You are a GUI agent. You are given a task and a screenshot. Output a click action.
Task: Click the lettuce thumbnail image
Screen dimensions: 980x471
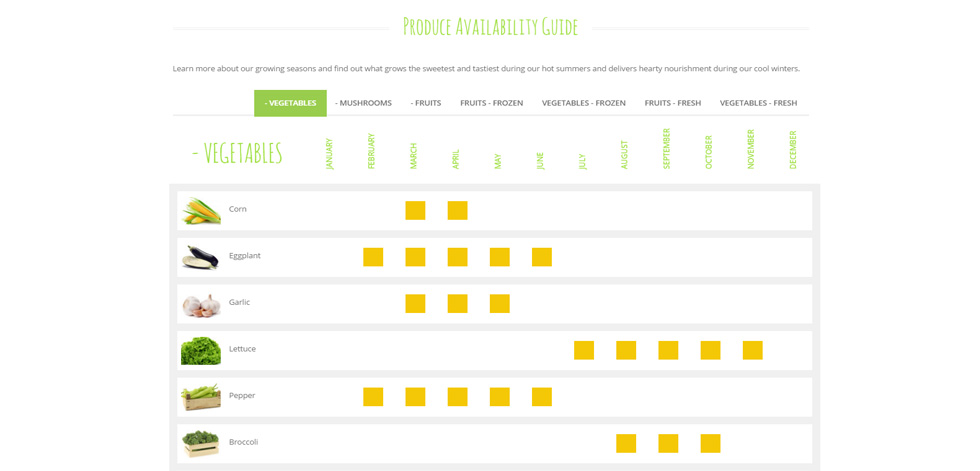(x=201, y=350)
